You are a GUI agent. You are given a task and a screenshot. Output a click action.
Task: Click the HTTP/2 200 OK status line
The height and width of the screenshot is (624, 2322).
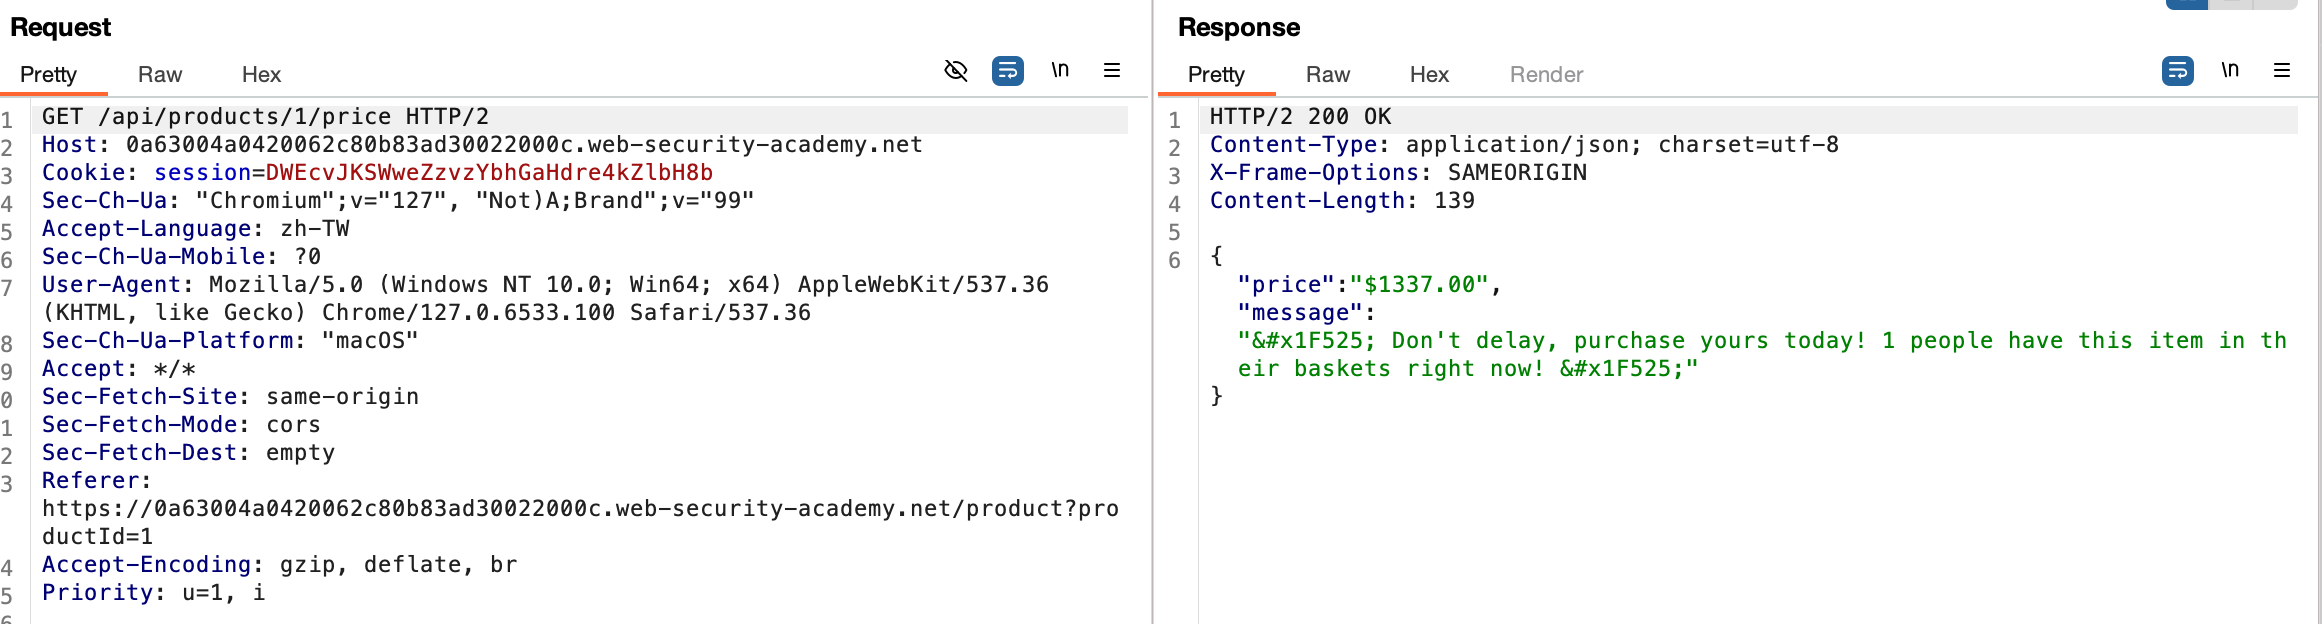(1300, 117)
